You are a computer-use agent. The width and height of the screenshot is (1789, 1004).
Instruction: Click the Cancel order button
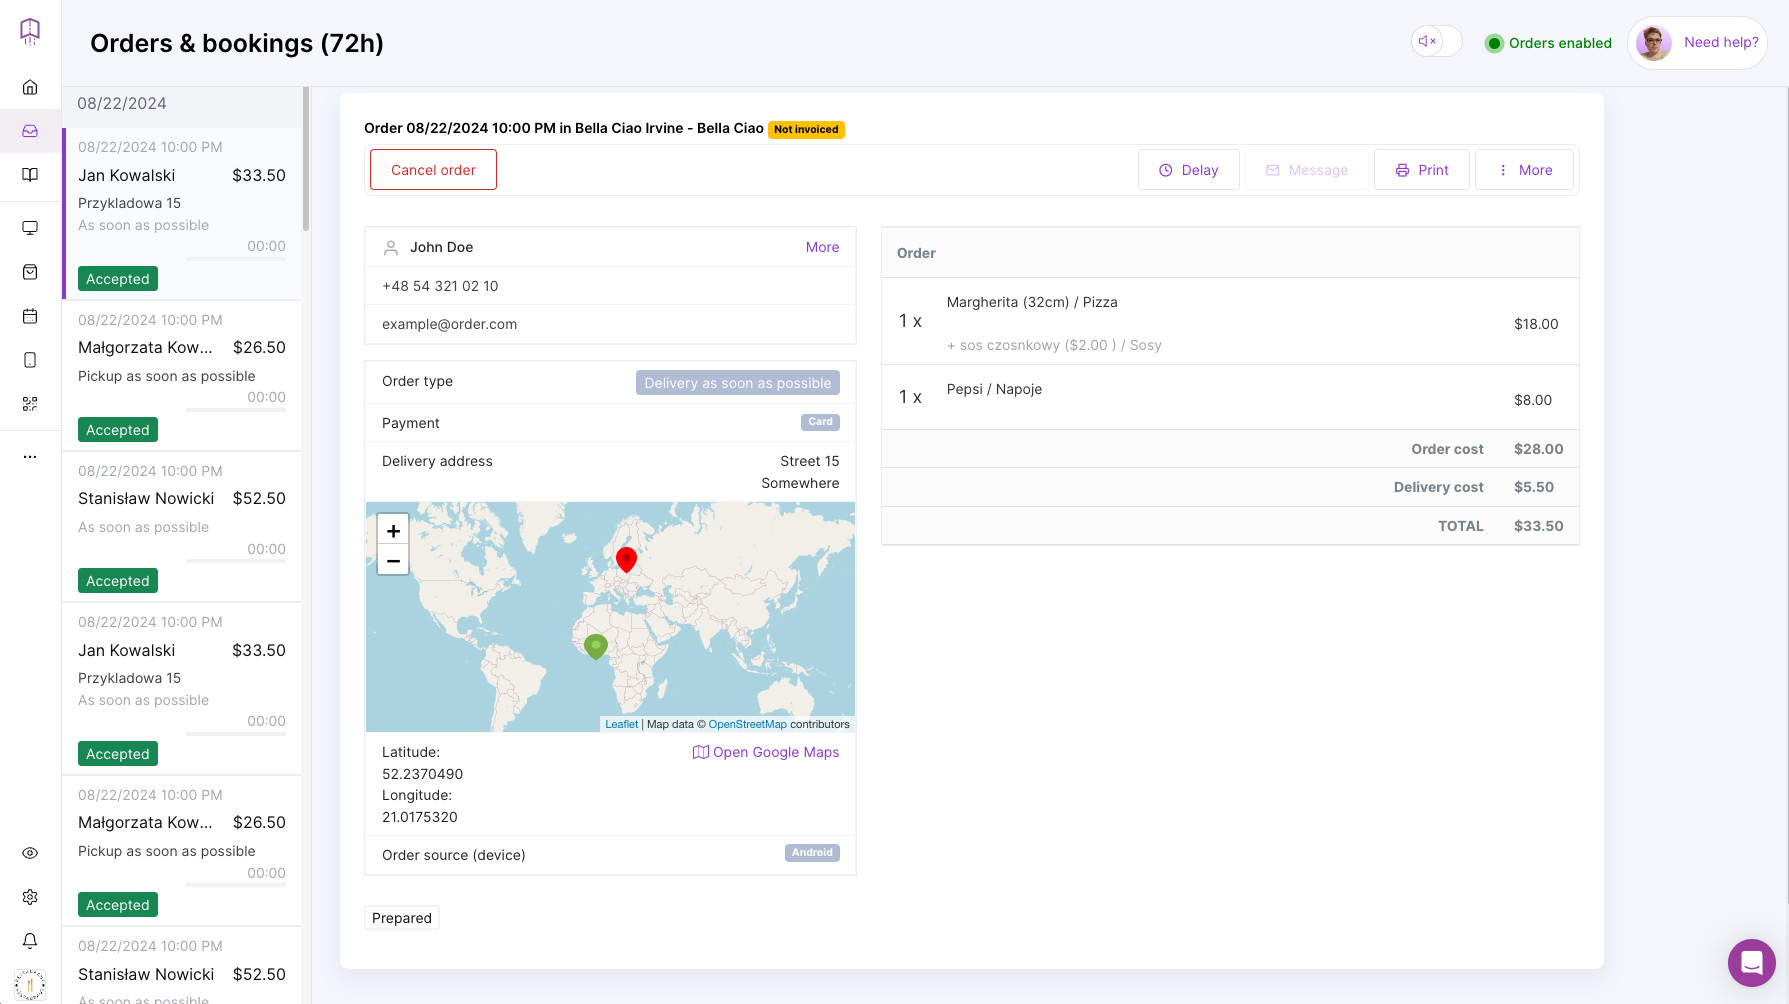click(x=433, y=170)
